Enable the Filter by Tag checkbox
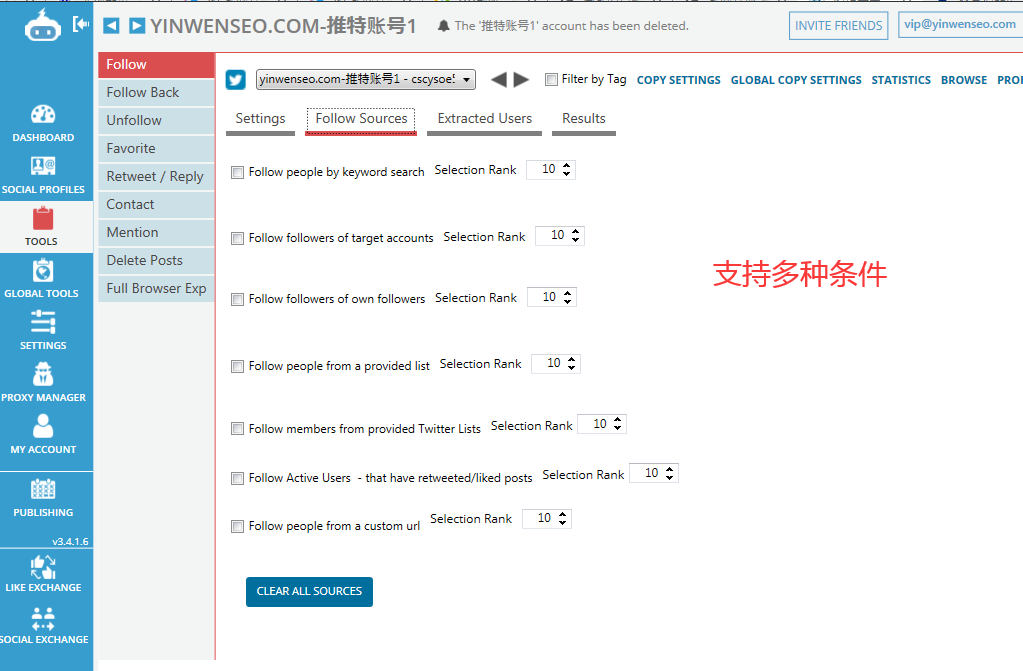This screenshot has width=1023, height=671. point(550,79)
